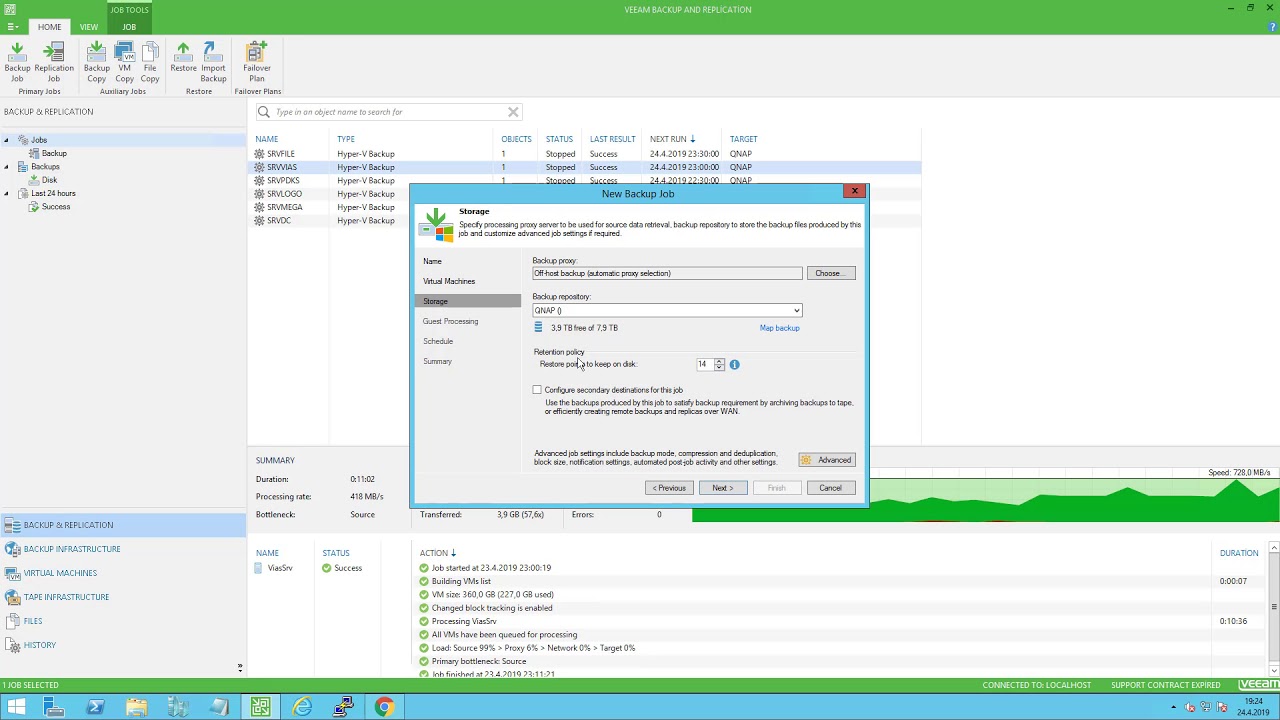The image size is (1280, 720).
Task: Open the Files navigation pane
Action: pos(123,621)
